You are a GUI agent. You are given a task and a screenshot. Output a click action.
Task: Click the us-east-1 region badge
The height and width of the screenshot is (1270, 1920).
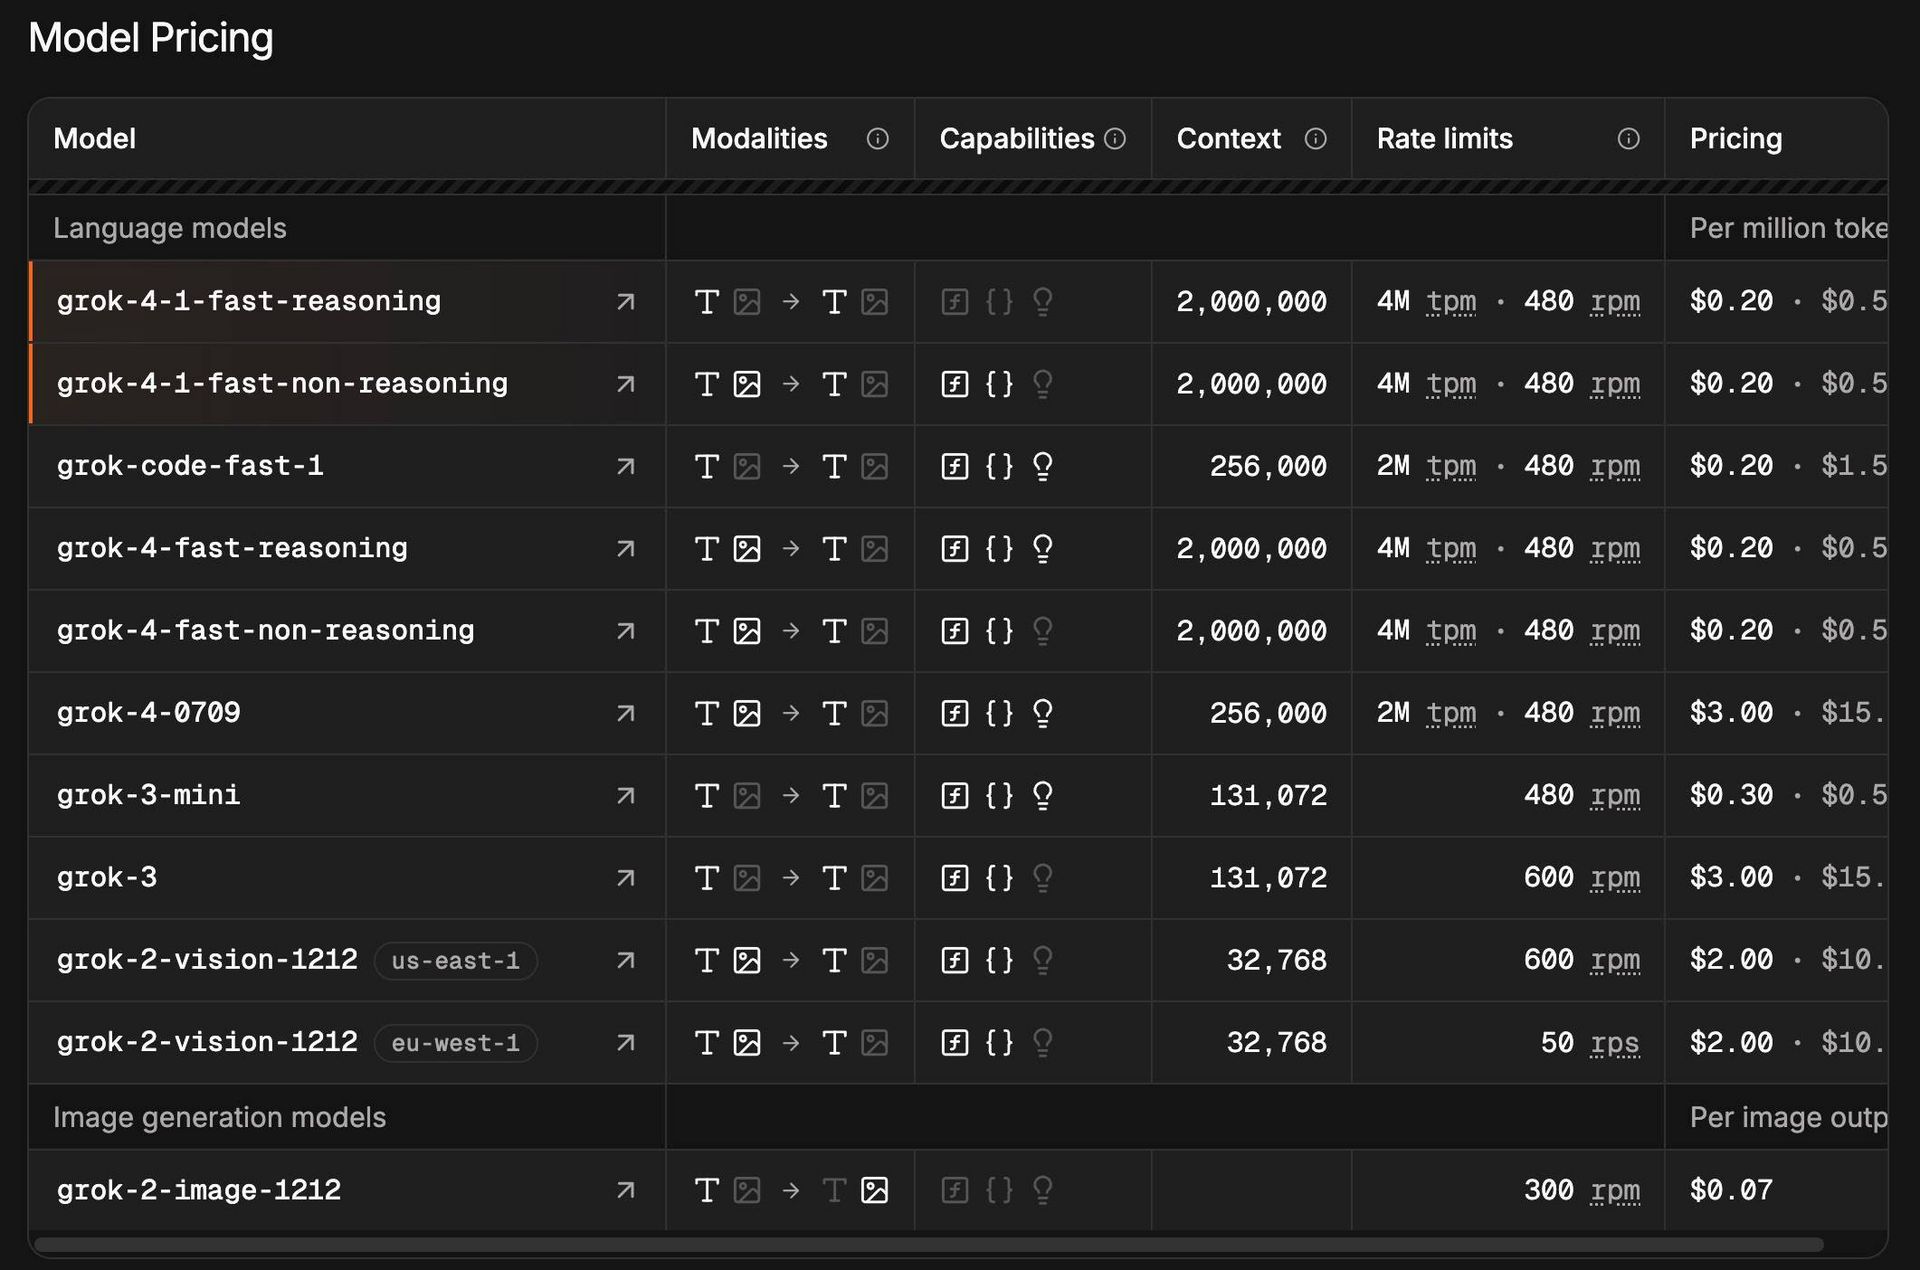(x=455, y=961)
